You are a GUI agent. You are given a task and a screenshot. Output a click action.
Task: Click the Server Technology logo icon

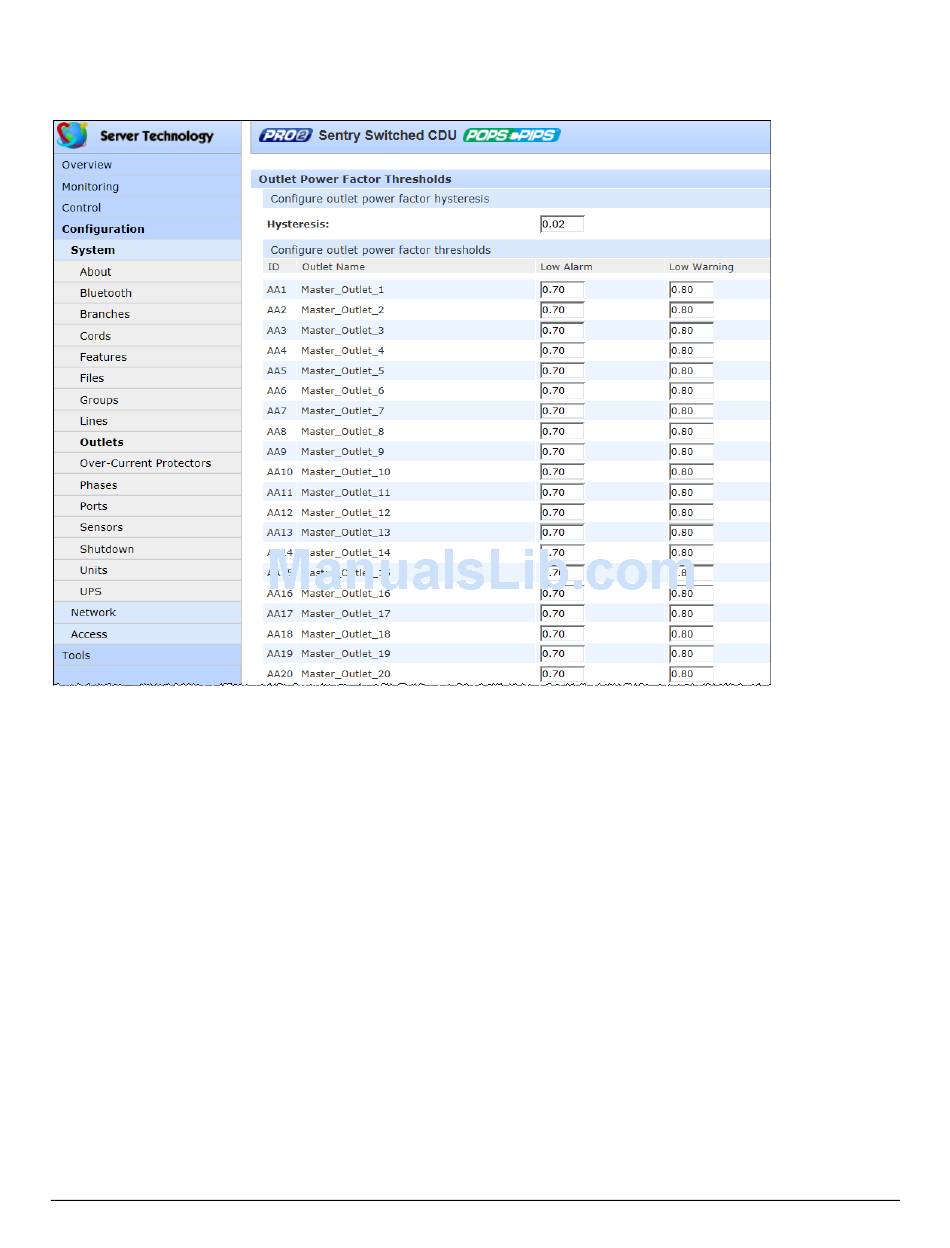pos(72,135)
